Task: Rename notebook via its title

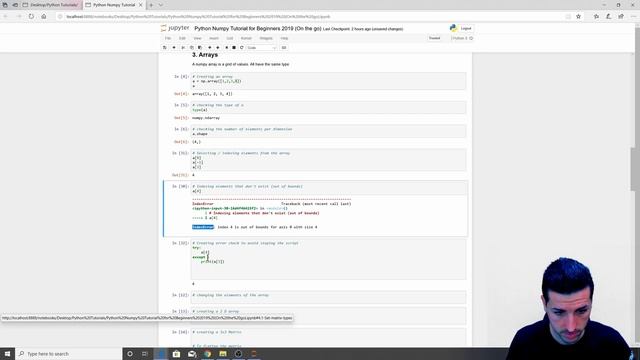Action: coord(258,29)
